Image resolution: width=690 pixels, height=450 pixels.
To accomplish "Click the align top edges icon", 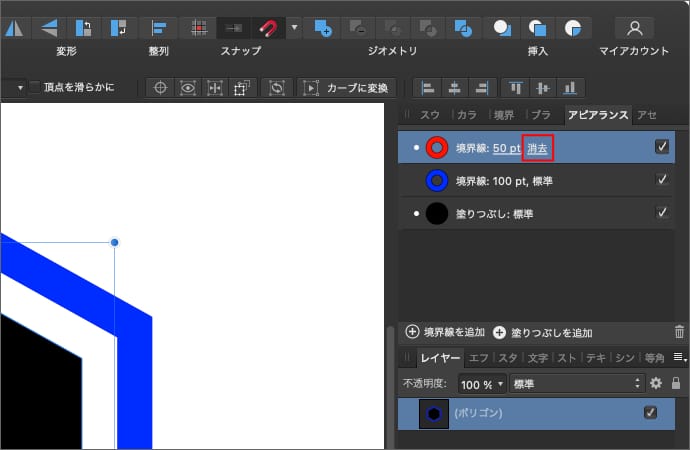I will pyautogui.click(x=515, y=88).
